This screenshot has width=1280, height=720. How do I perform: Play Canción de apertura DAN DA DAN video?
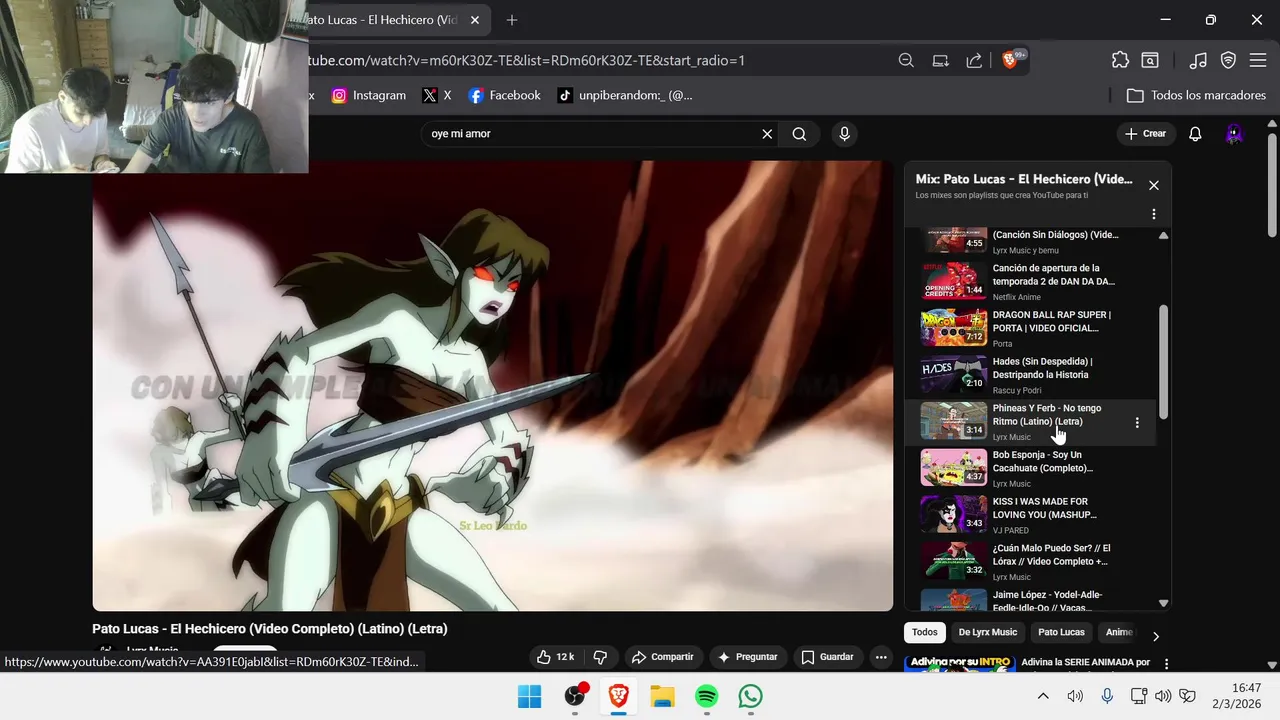(x=1030, y=281)
